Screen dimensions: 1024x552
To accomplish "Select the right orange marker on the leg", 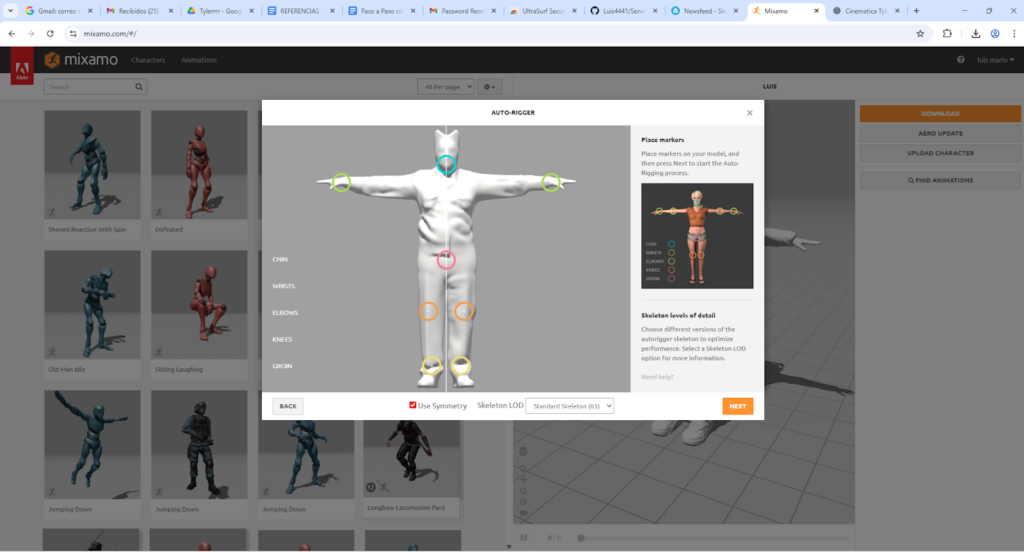I will [464, 312].
